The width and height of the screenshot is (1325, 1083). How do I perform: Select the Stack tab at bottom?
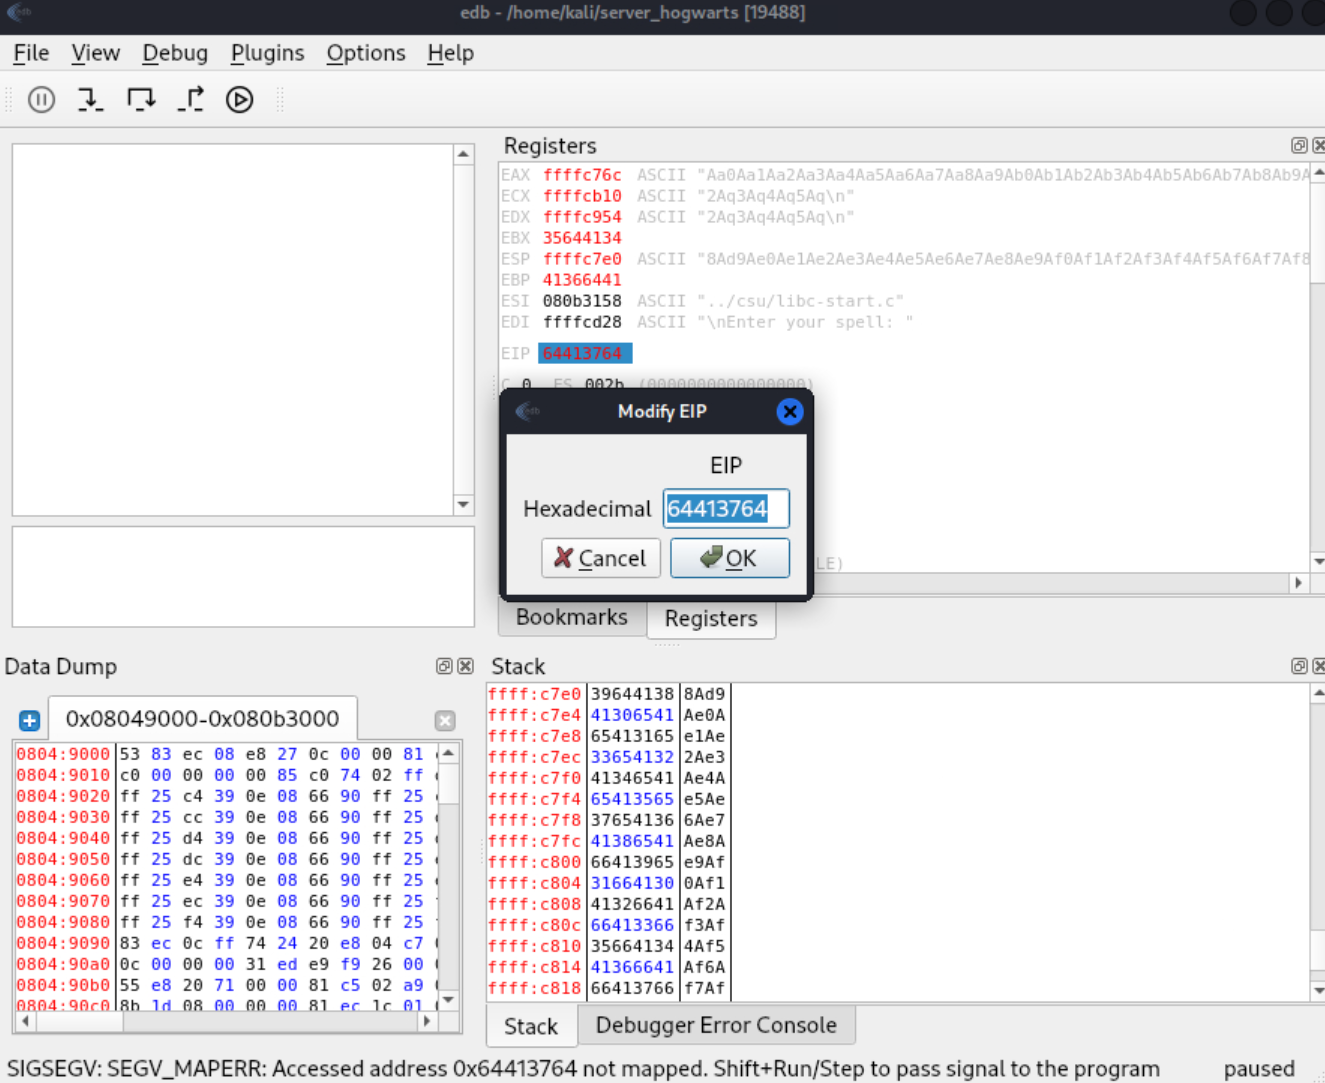[x=531, y=1027]
